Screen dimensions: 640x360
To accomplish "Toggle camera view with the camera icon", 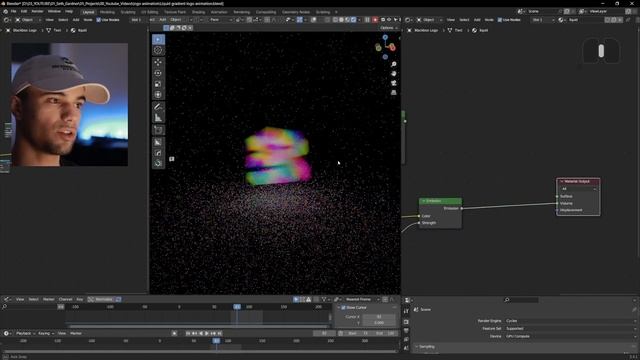I will pyautogui.click(x=393, y=83).
